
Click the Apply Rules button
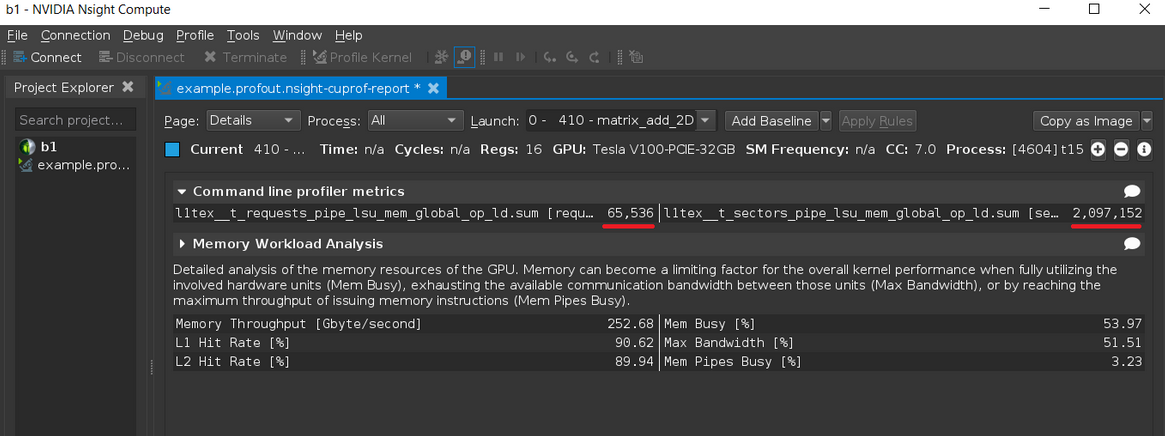877,120
